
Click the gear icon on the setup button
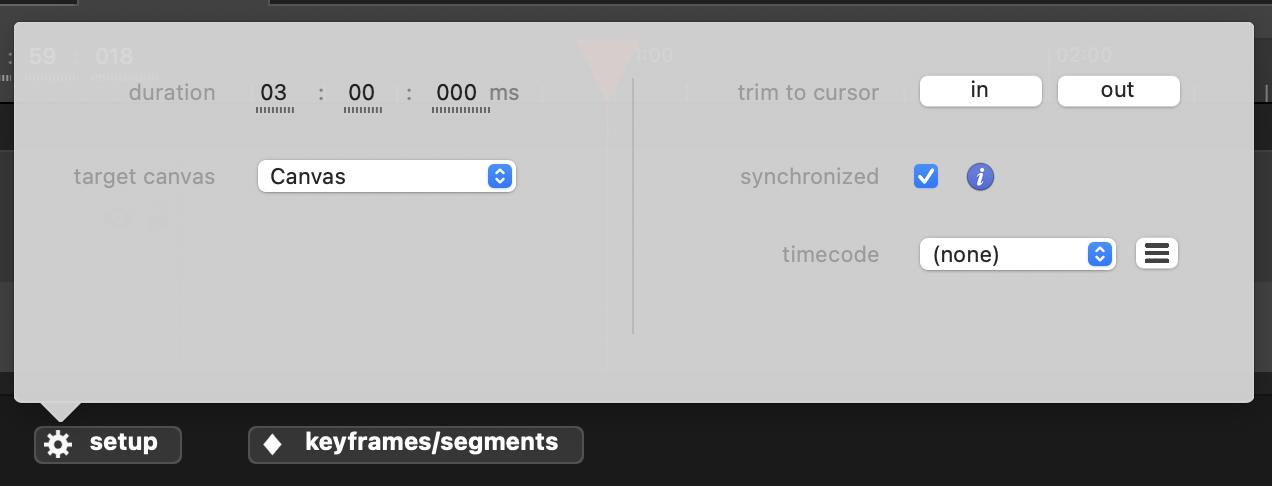pyautogui.click(x=59, y=444)
